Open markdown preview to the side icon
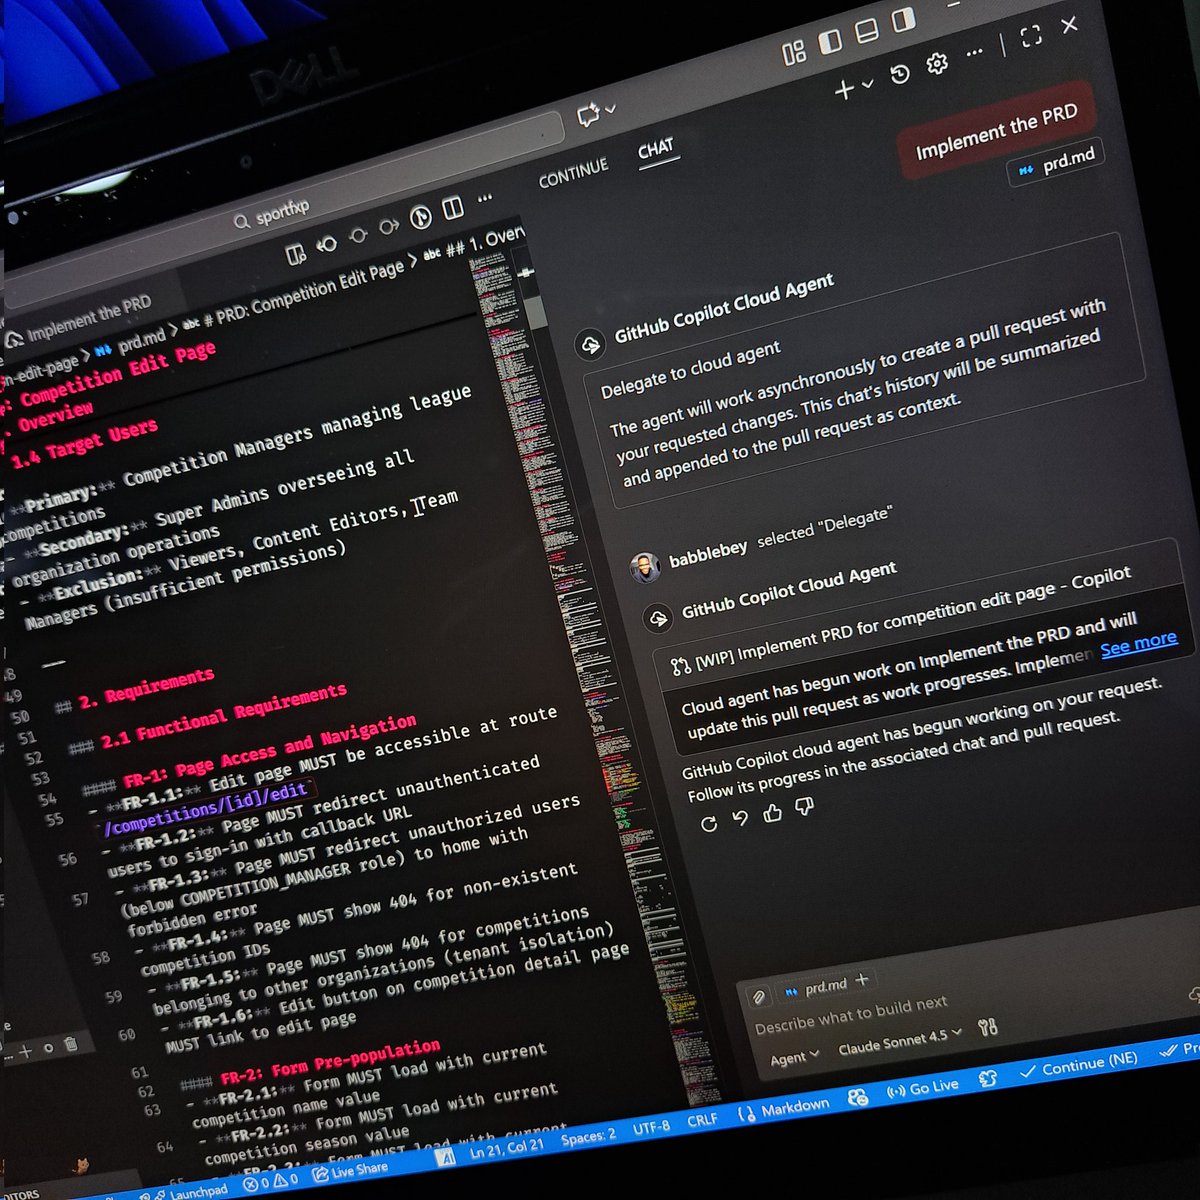Viewport: 1200px width, 1200px height. [296, 255]
